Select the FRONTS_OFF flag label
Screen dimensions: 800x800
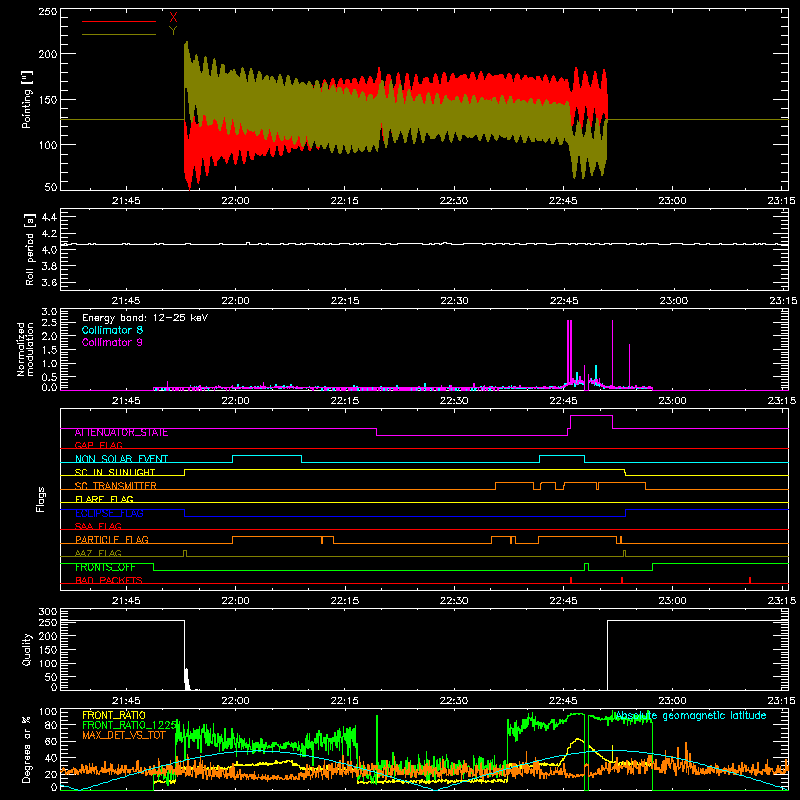(105, 567)
